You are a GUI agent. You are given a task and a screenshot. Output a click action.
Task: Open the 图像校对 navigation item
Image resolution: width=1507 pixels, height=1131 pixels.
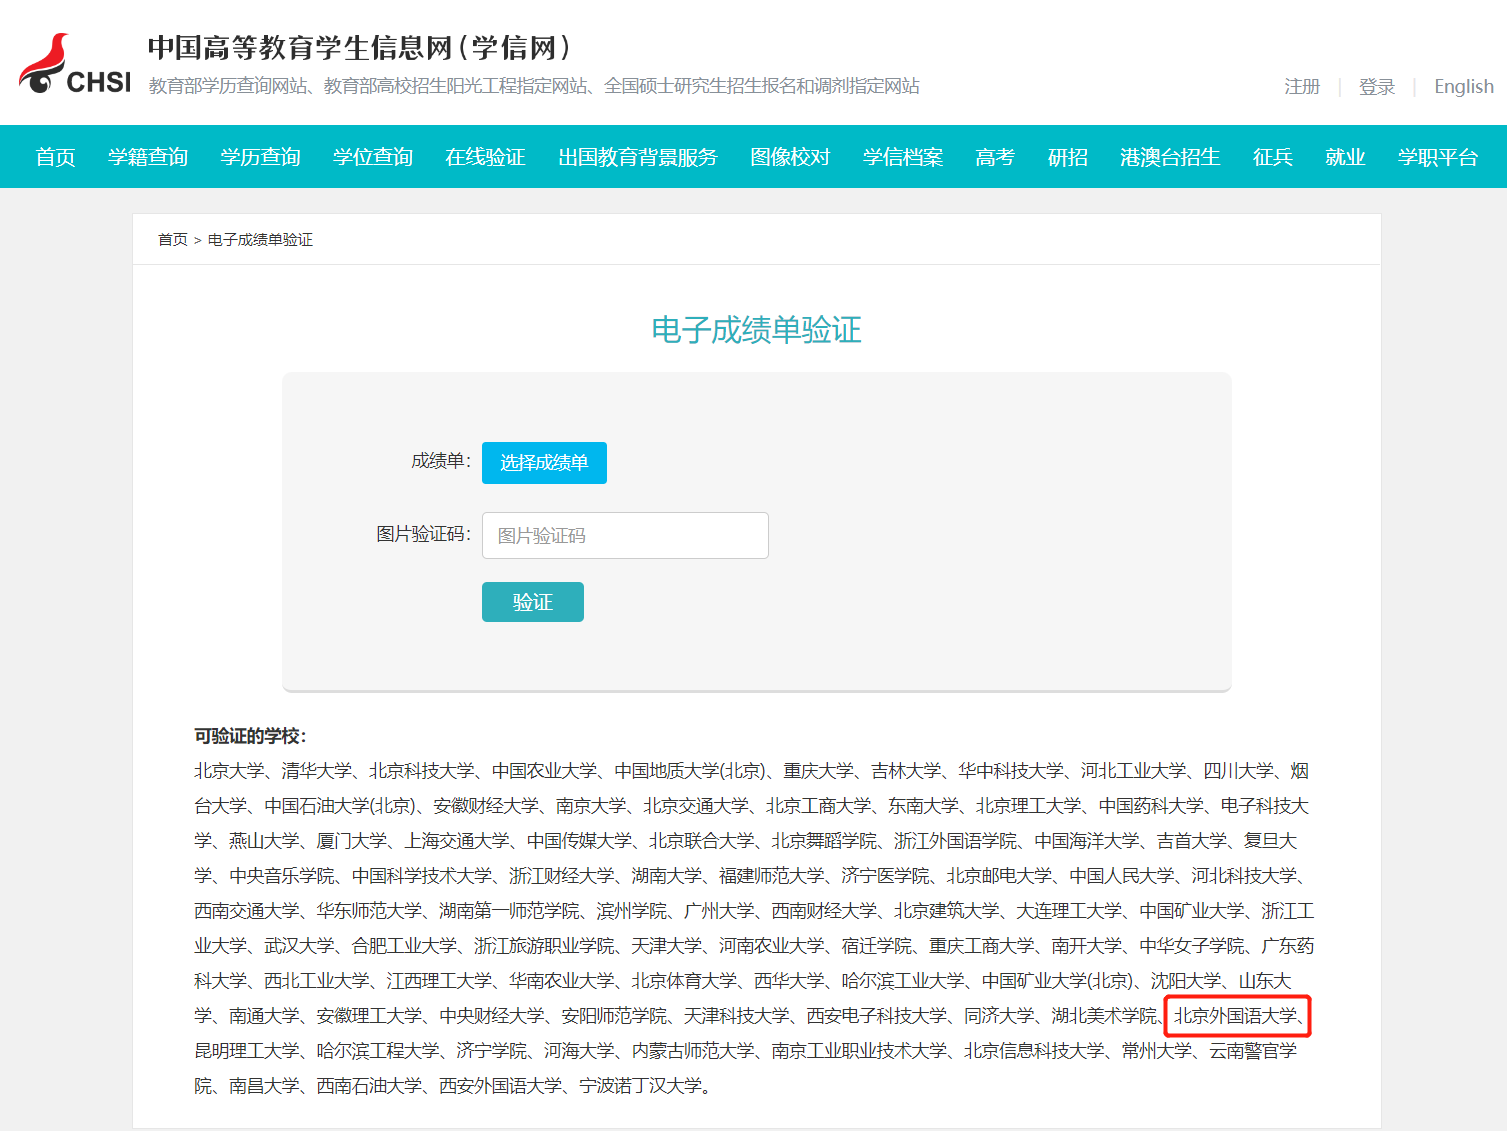[x=790, y=157]
